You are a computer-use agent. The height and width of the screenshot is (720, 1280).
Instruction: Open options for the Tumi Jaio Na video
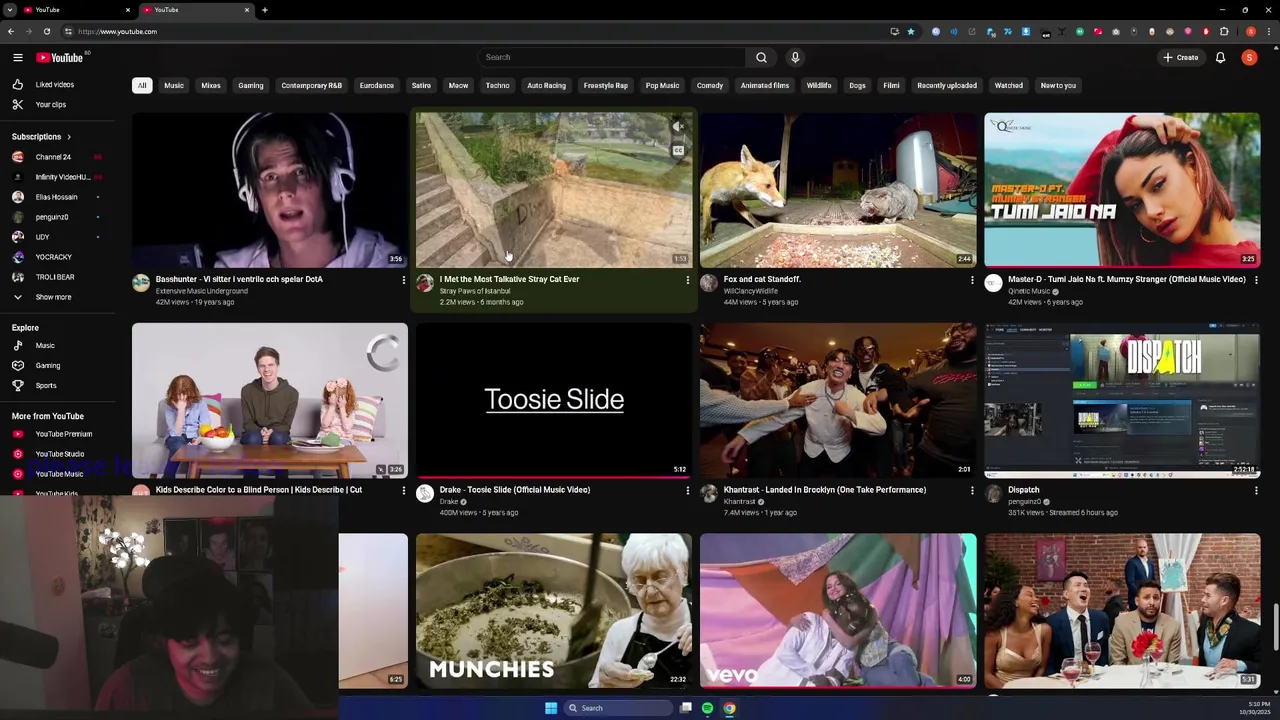point(1255,280)
